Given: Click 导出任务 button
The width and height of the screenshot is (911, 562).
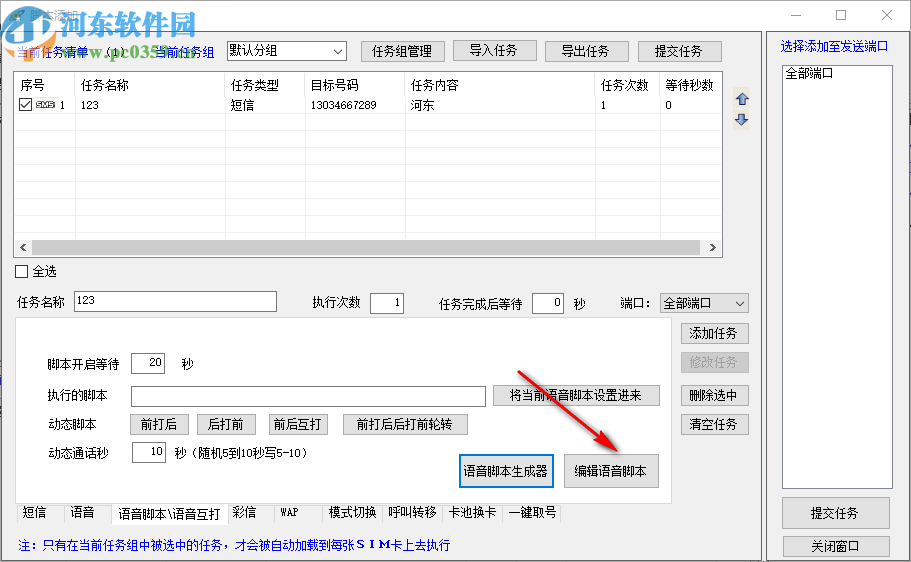Looking at the screenshot, I should click(586, 51).
